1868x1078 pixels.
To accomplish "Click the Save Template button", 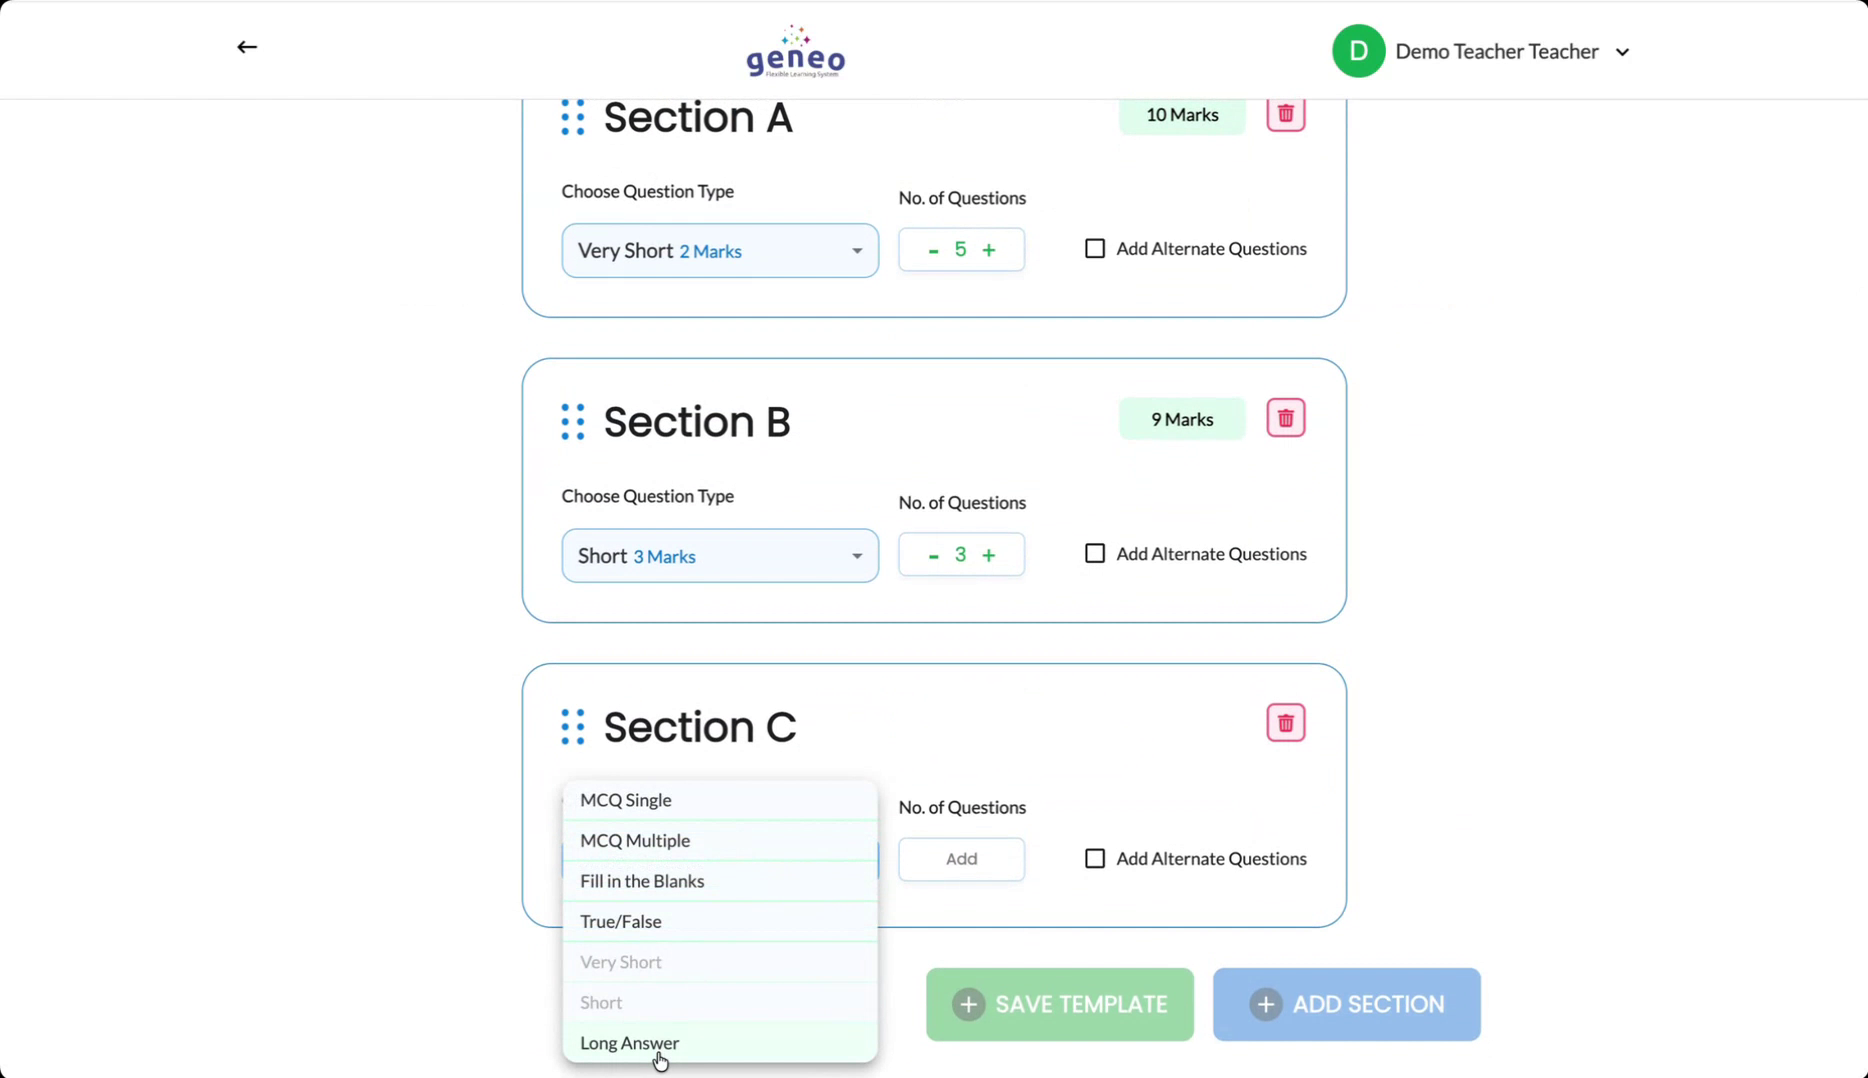I will (x=1059, y=1004).
